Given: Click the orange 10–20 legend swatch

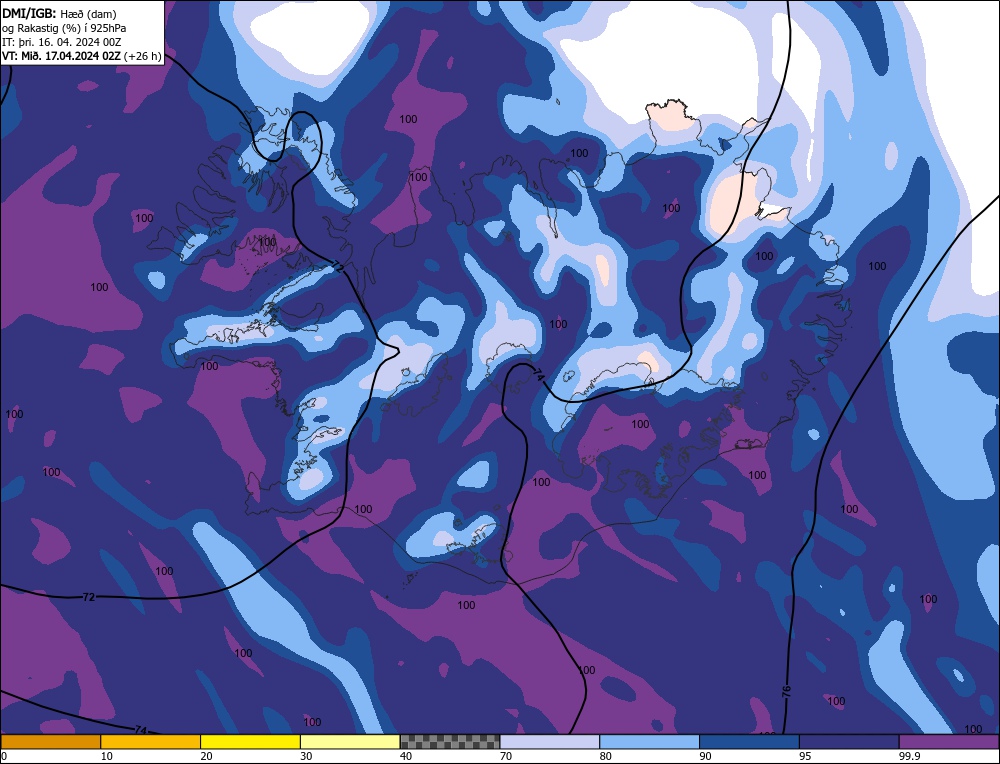Looking at the screenshot, I should tap(151, 742).
